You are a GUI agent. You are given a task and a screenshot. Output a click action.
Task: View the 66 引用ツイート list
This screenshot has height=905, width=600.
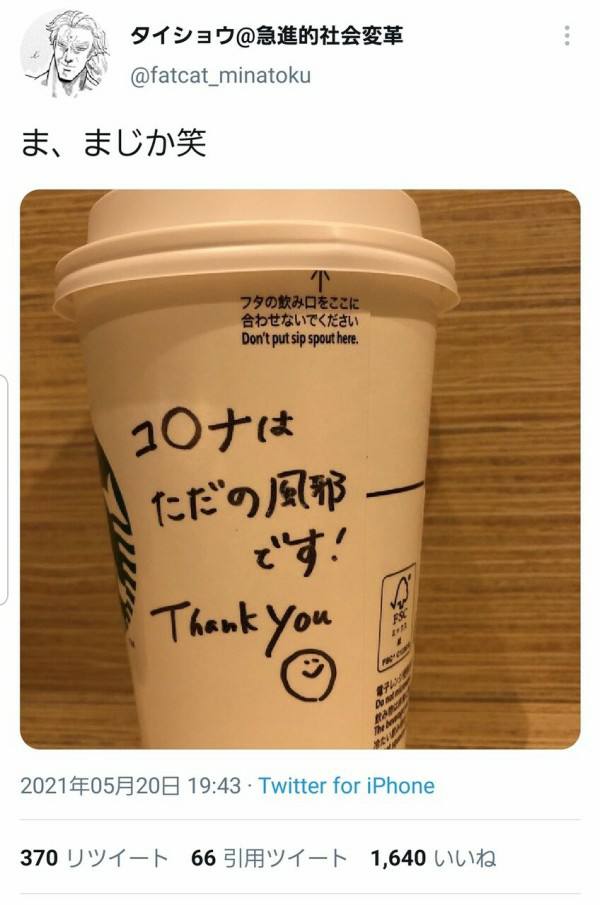click(x=269, y=858)
